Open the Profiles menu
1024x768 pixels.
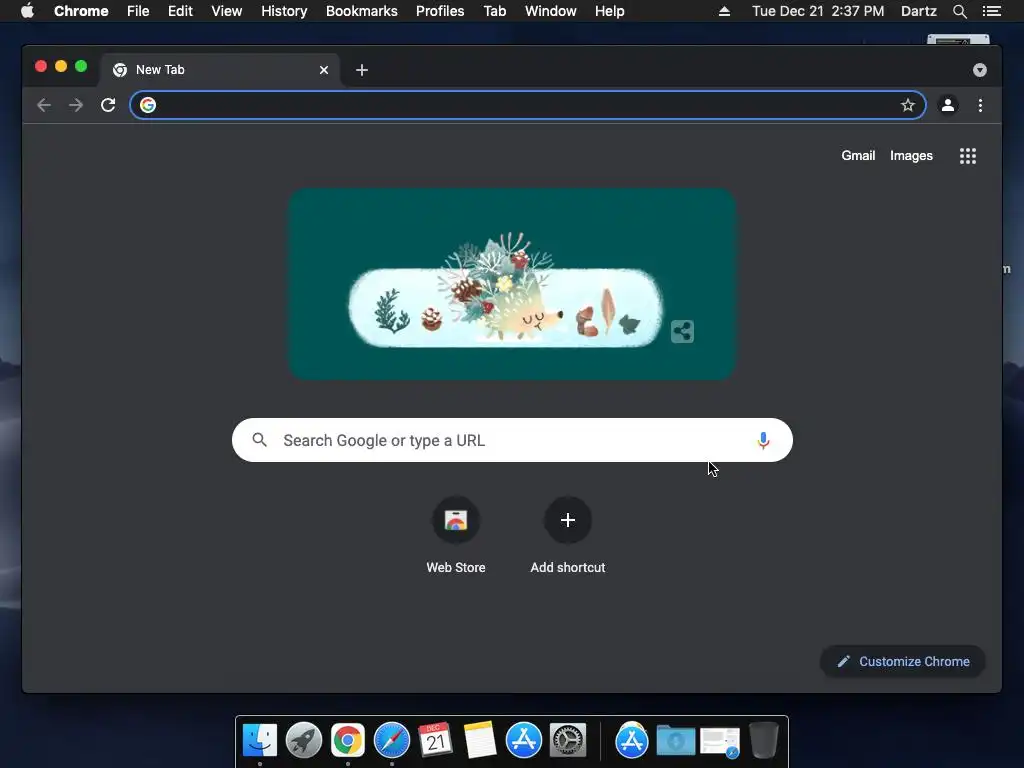tap(440, 11)
